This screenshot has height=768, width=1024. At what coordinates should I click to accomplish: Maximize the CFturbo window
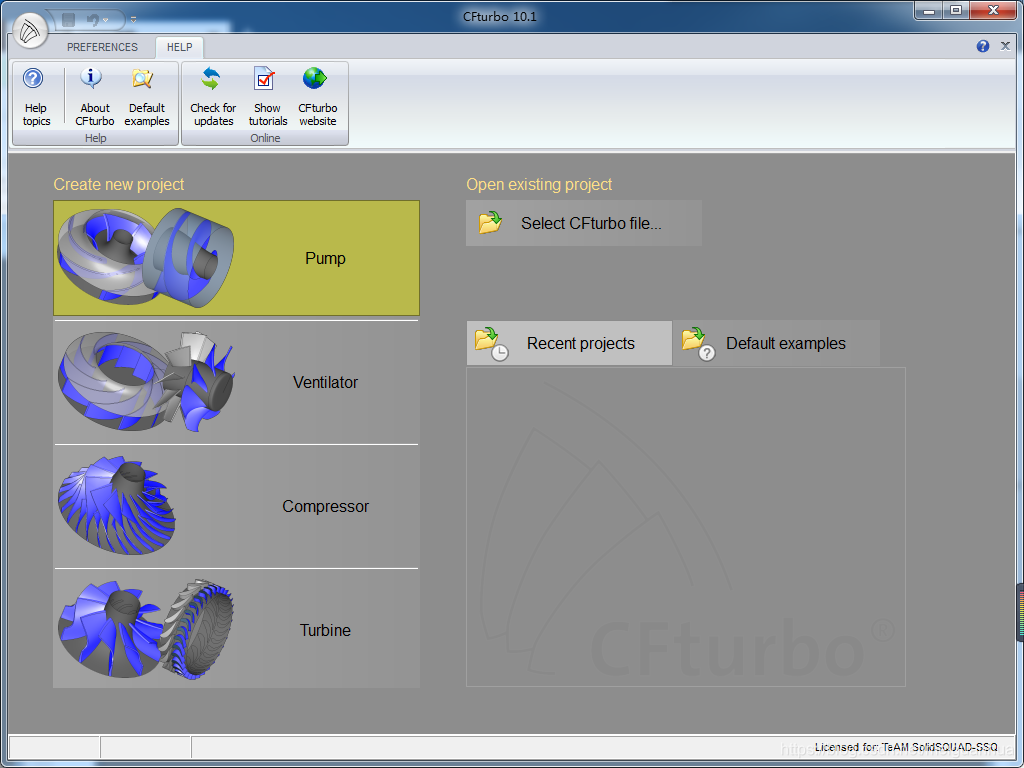[956, 11]
